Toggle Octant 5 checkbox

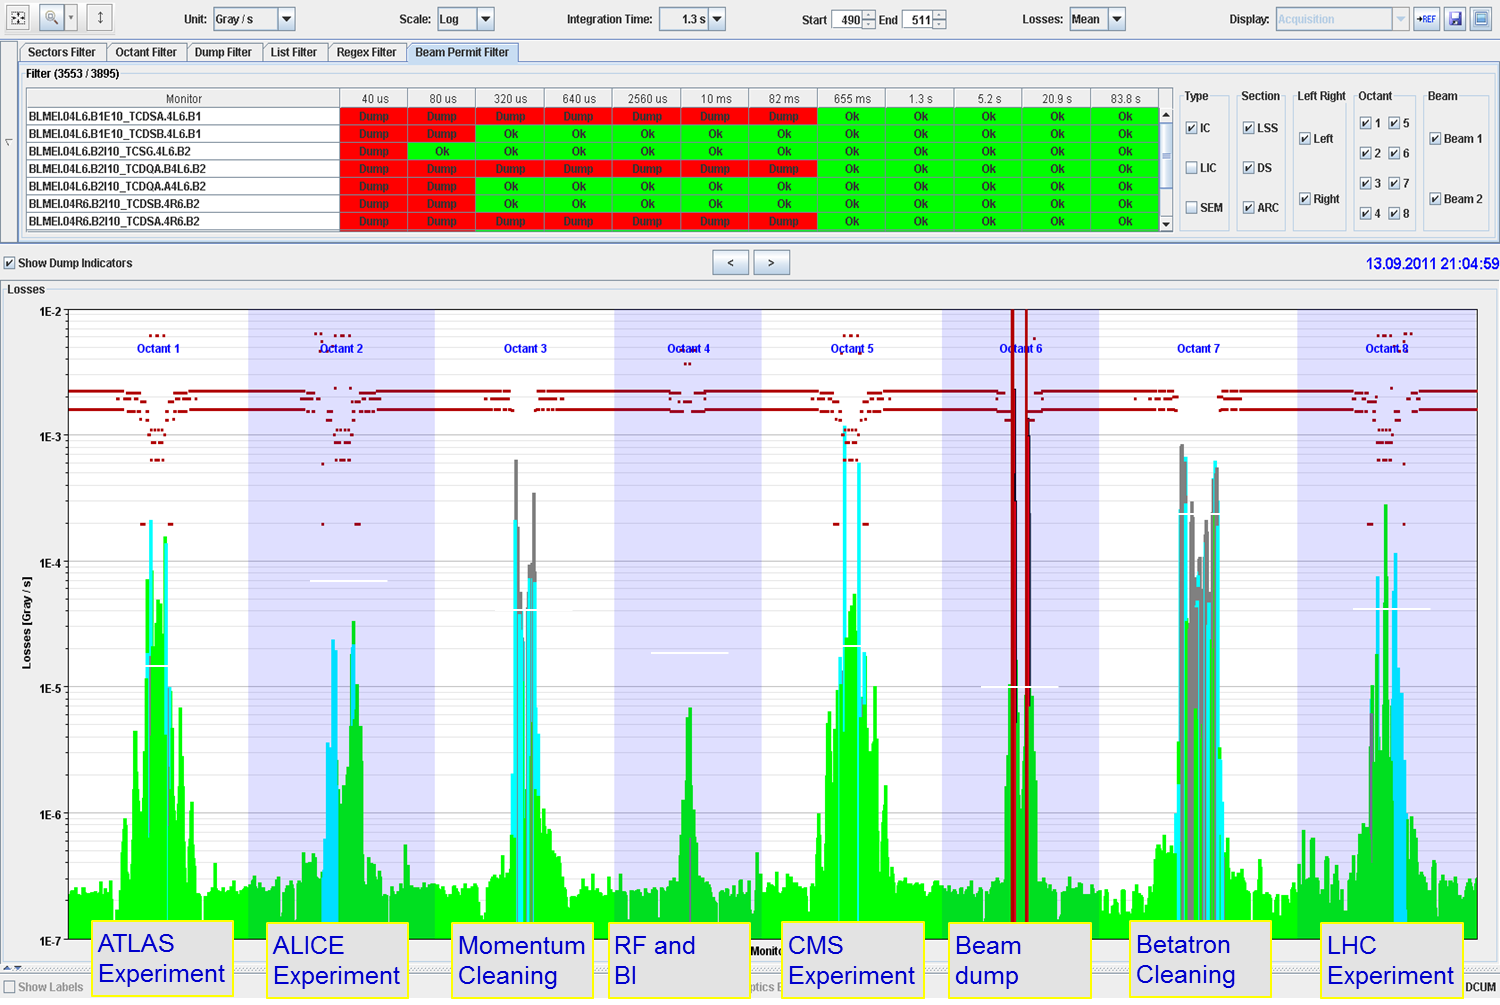click(1394, 123)
